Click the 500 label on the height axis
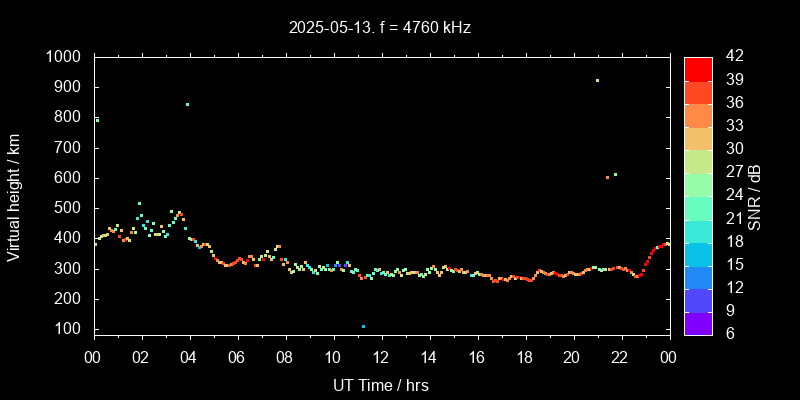The image size is (800, 400). click(x=69, y=208)
